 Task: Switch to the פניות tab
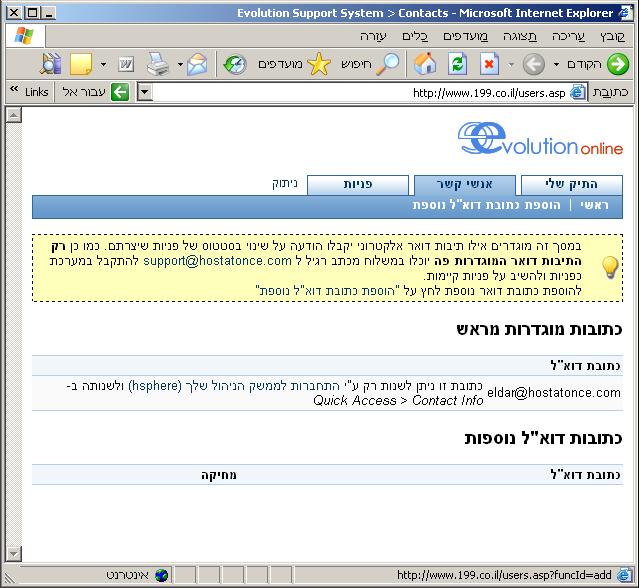(358, 185)
